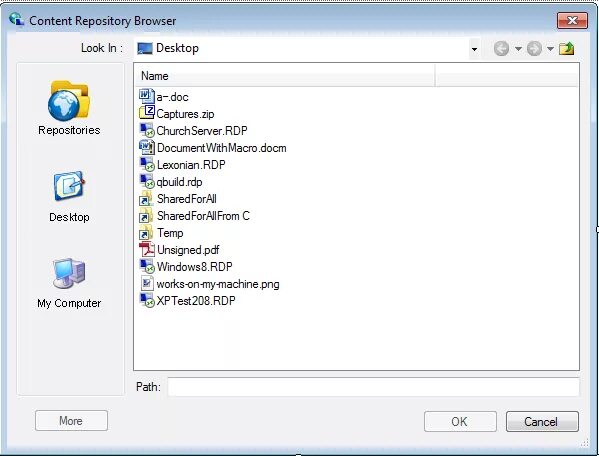Click the SharedForAll shortcut folder icon
Screen dimensions: 599x456
[x=147, y=198]
